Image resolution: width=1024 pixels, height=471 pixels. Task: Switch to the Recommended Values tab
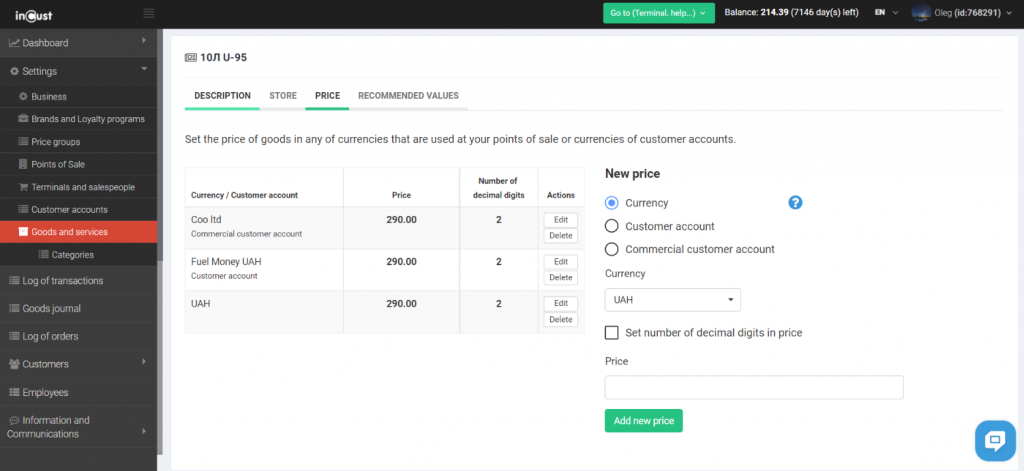[x=408, y=96]
